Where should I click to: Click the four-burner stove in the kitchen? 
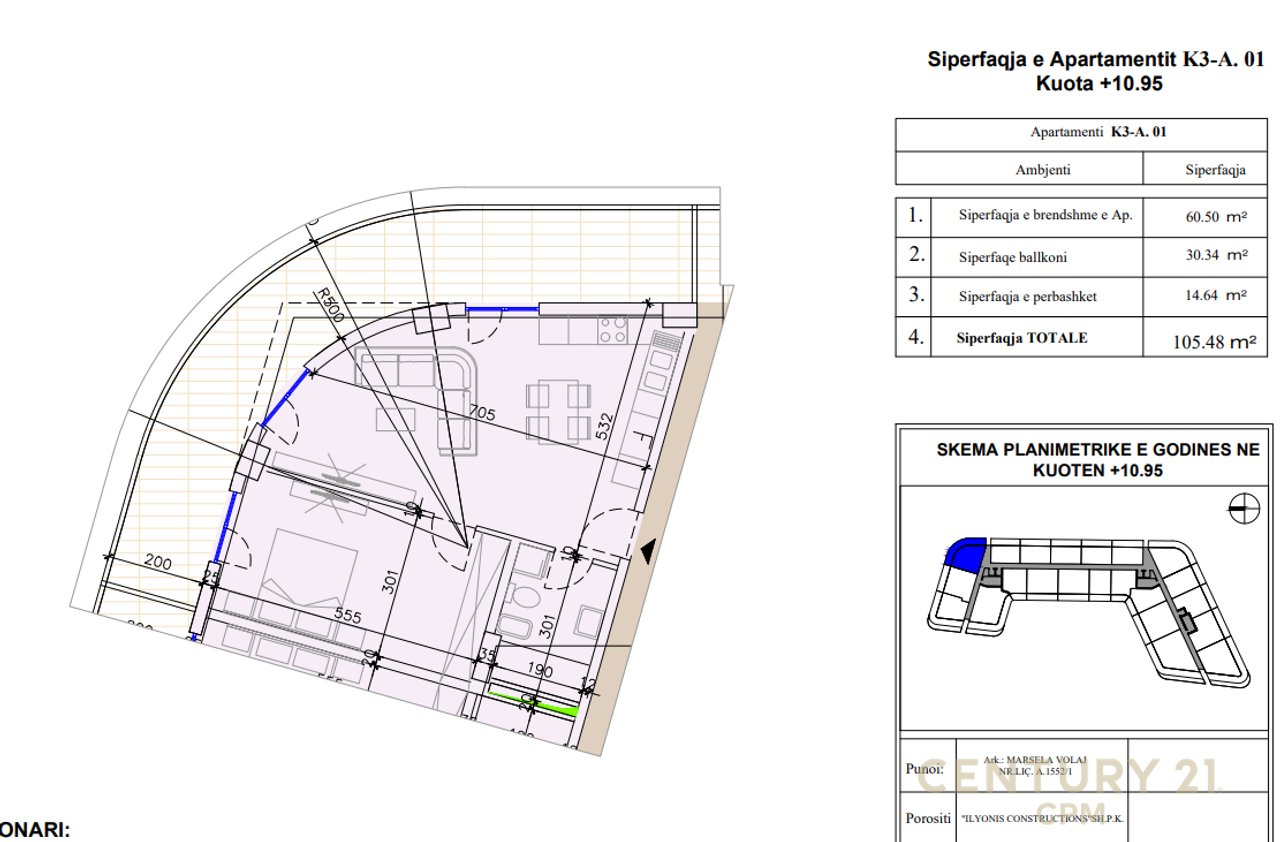[613, 329]
